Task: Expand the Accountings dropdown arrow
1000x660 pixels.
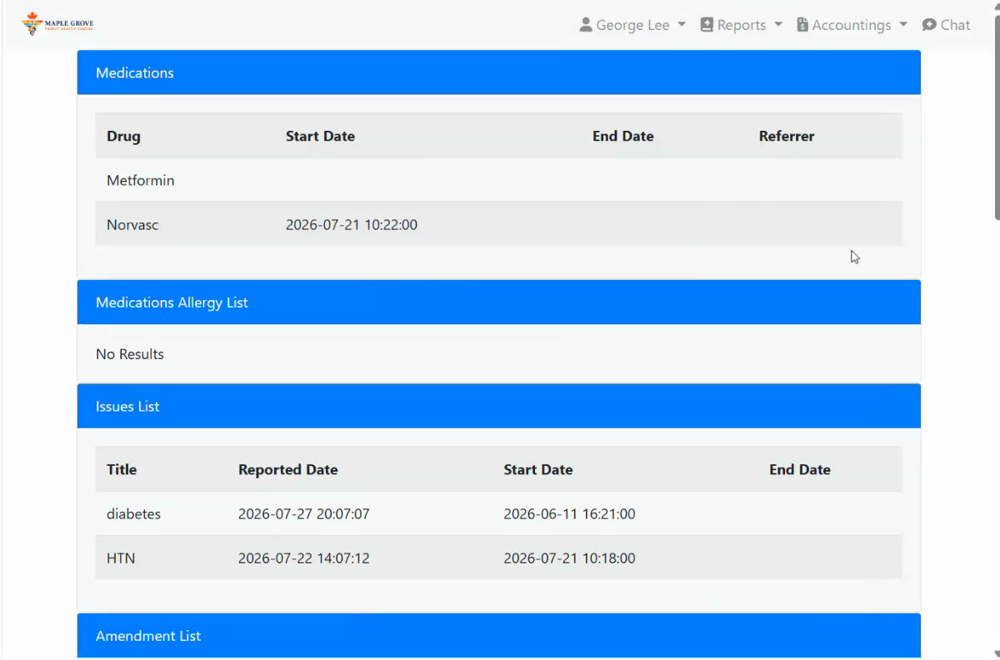Action: click(x=903, y=25)
